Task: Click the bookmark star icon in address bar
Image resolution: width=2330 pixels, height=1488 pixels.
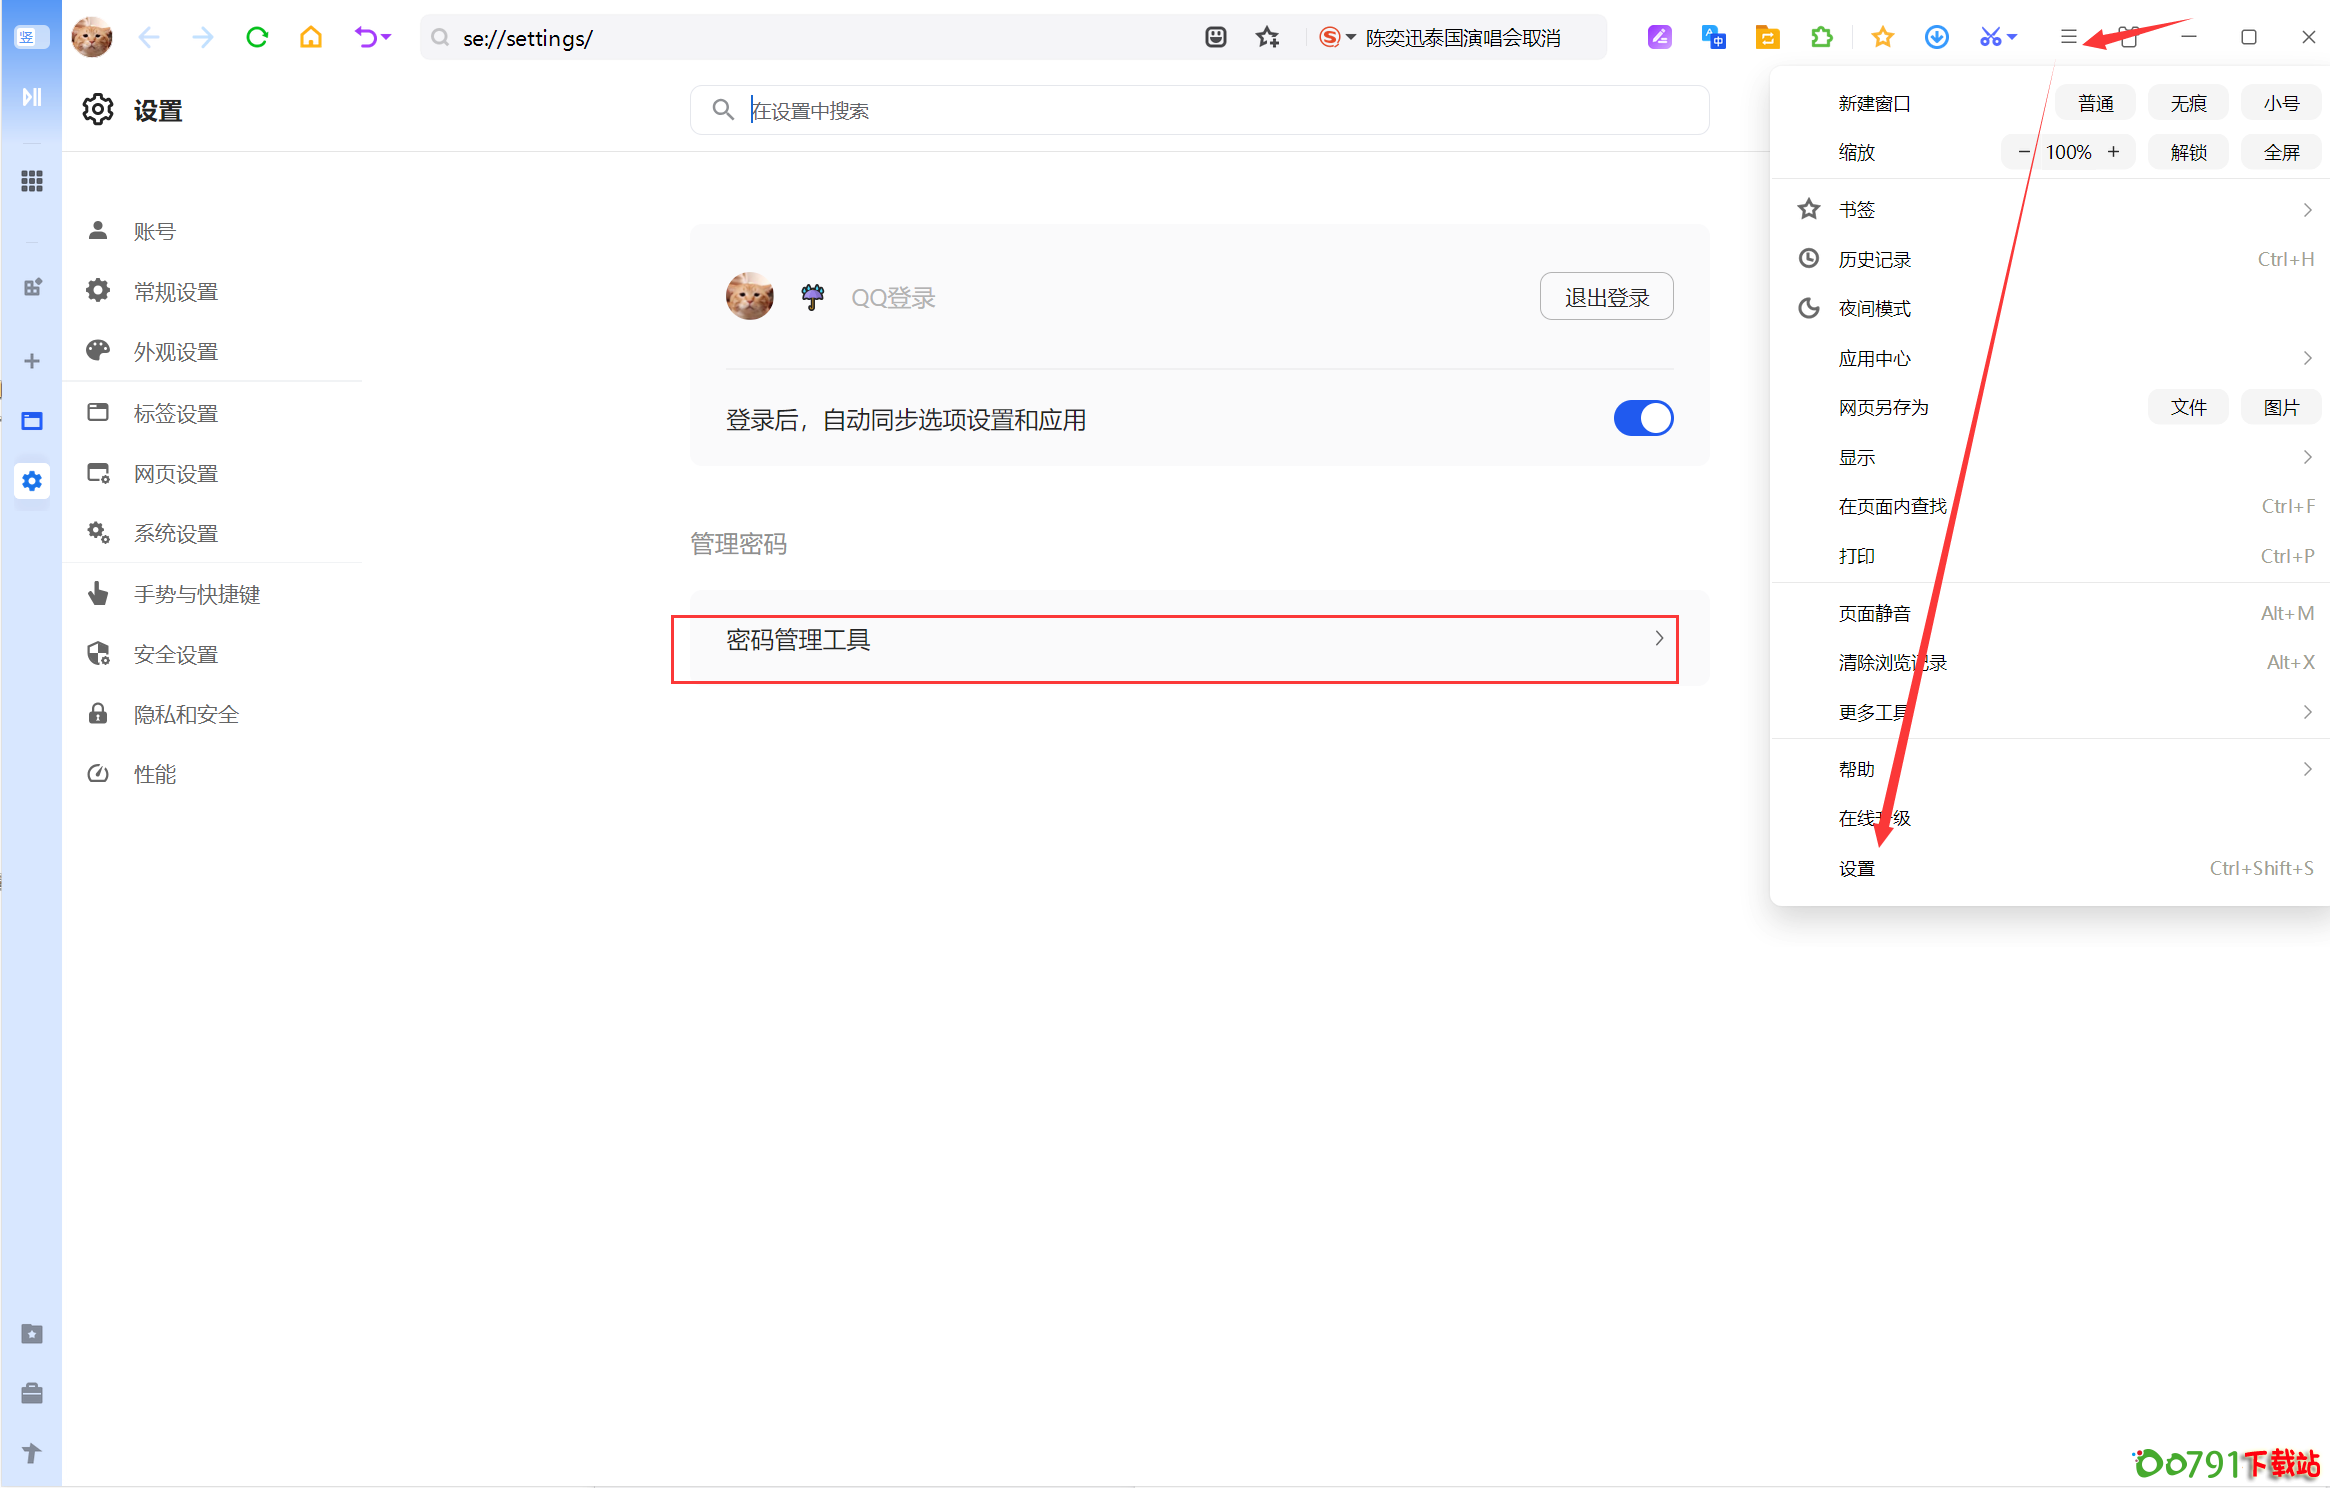Action: 1268,38
